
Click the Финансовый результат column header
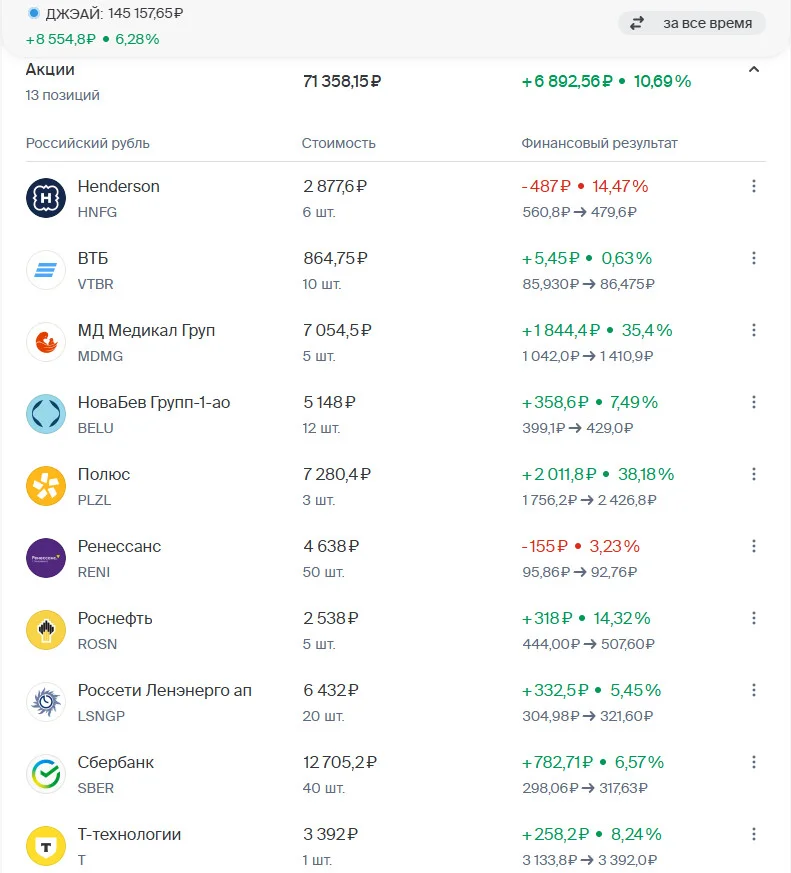tap(600, 143)
